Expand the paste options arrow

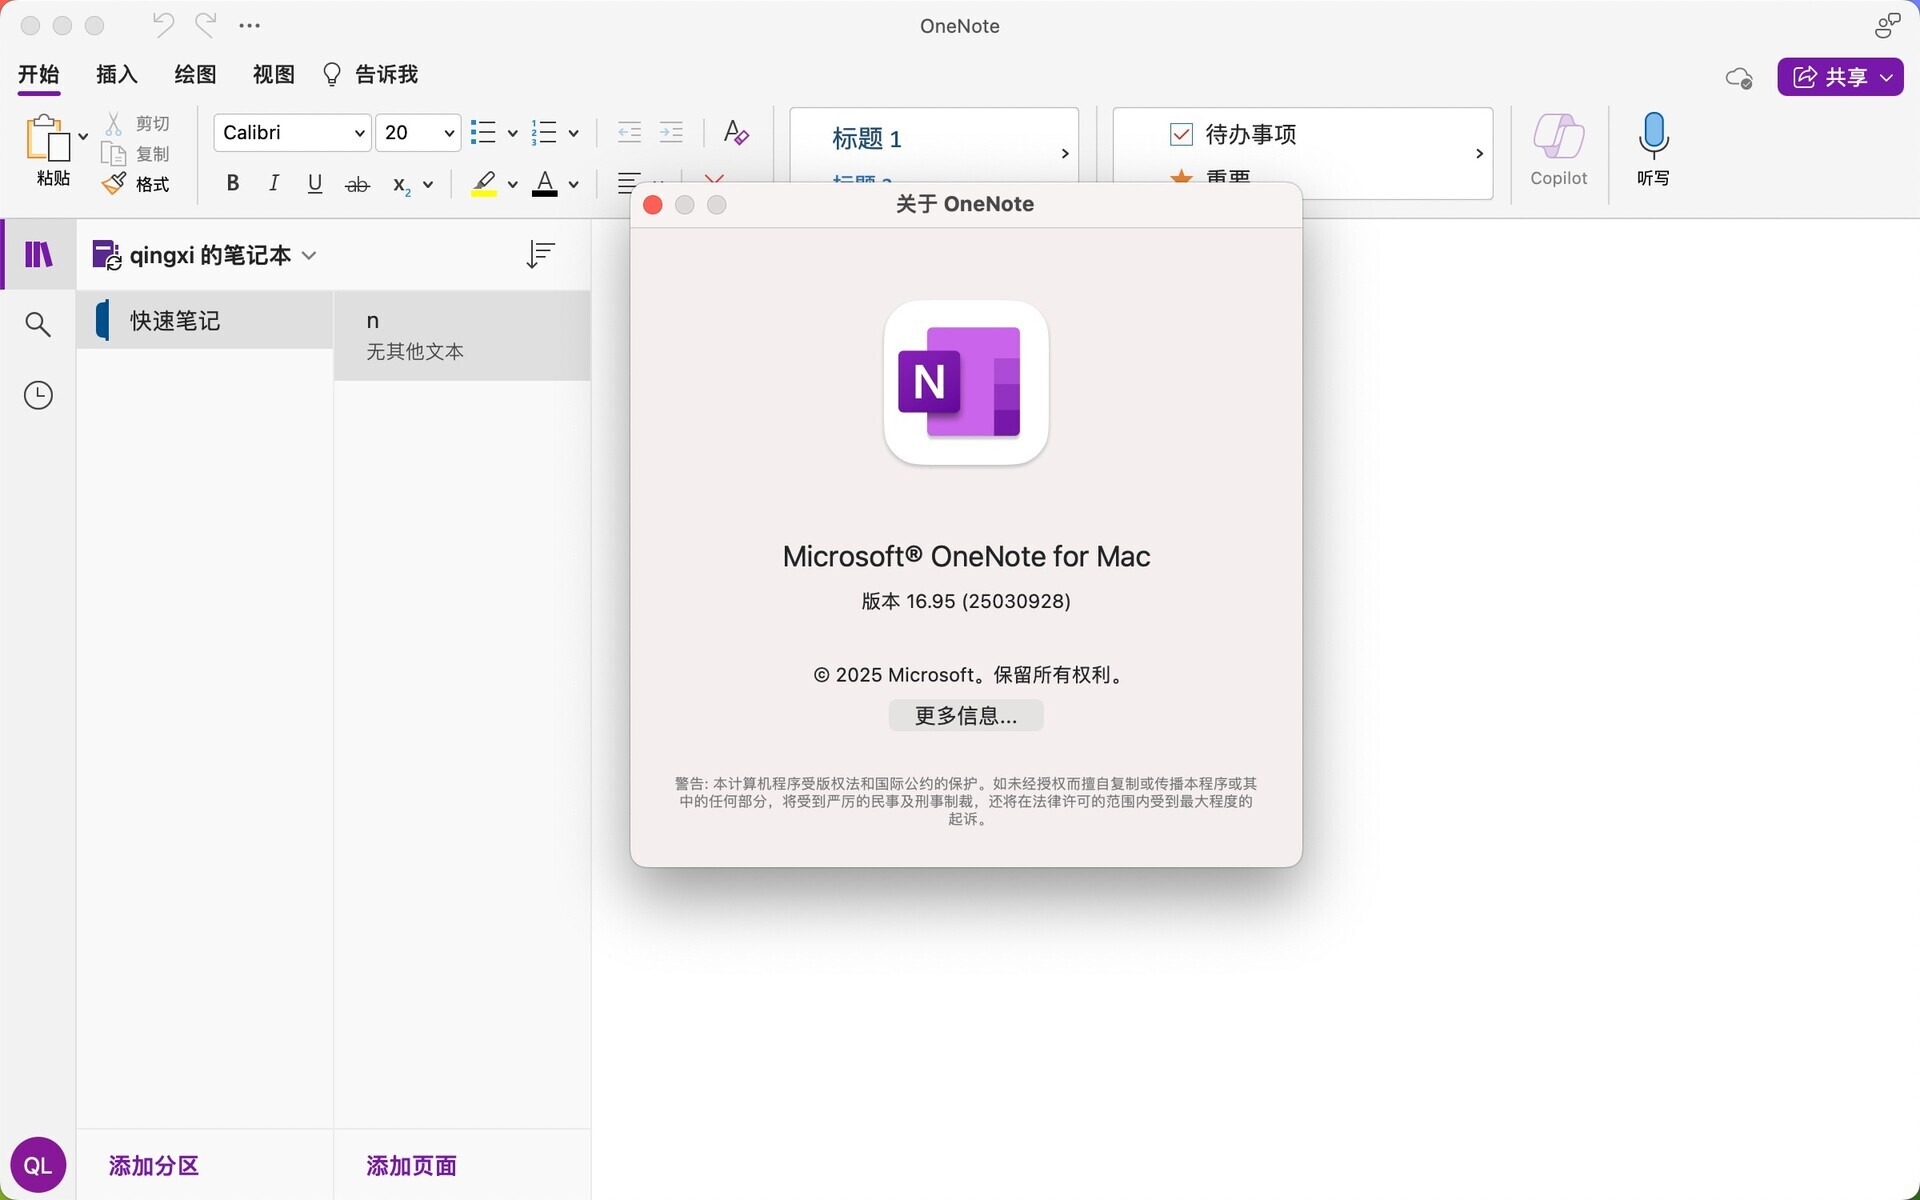(83, 136)
